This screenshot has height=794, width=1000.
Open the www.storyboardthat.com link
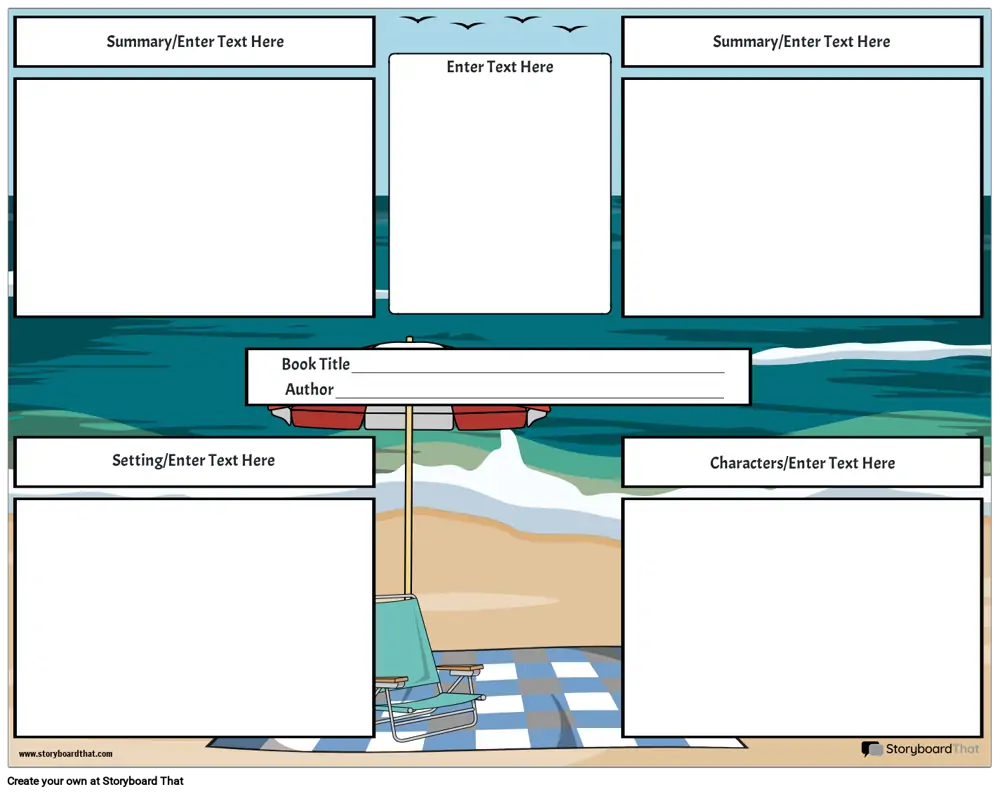click(x=65, y=754)
